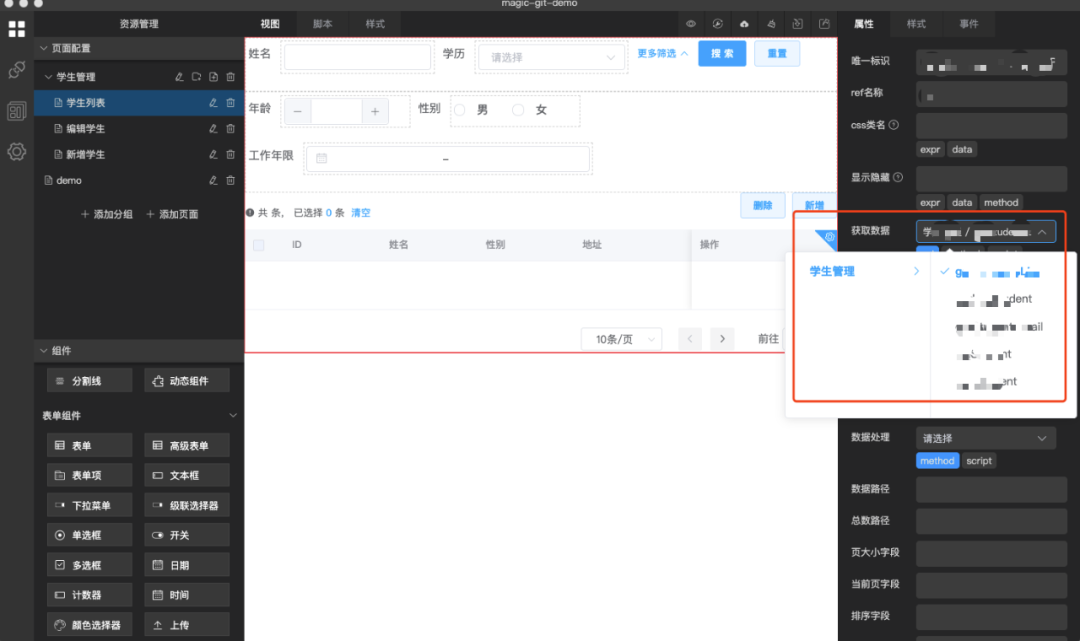The image size is (1080, 641).
Task: Pick the 级联选择器 component
Action: (x=187, y=505)
